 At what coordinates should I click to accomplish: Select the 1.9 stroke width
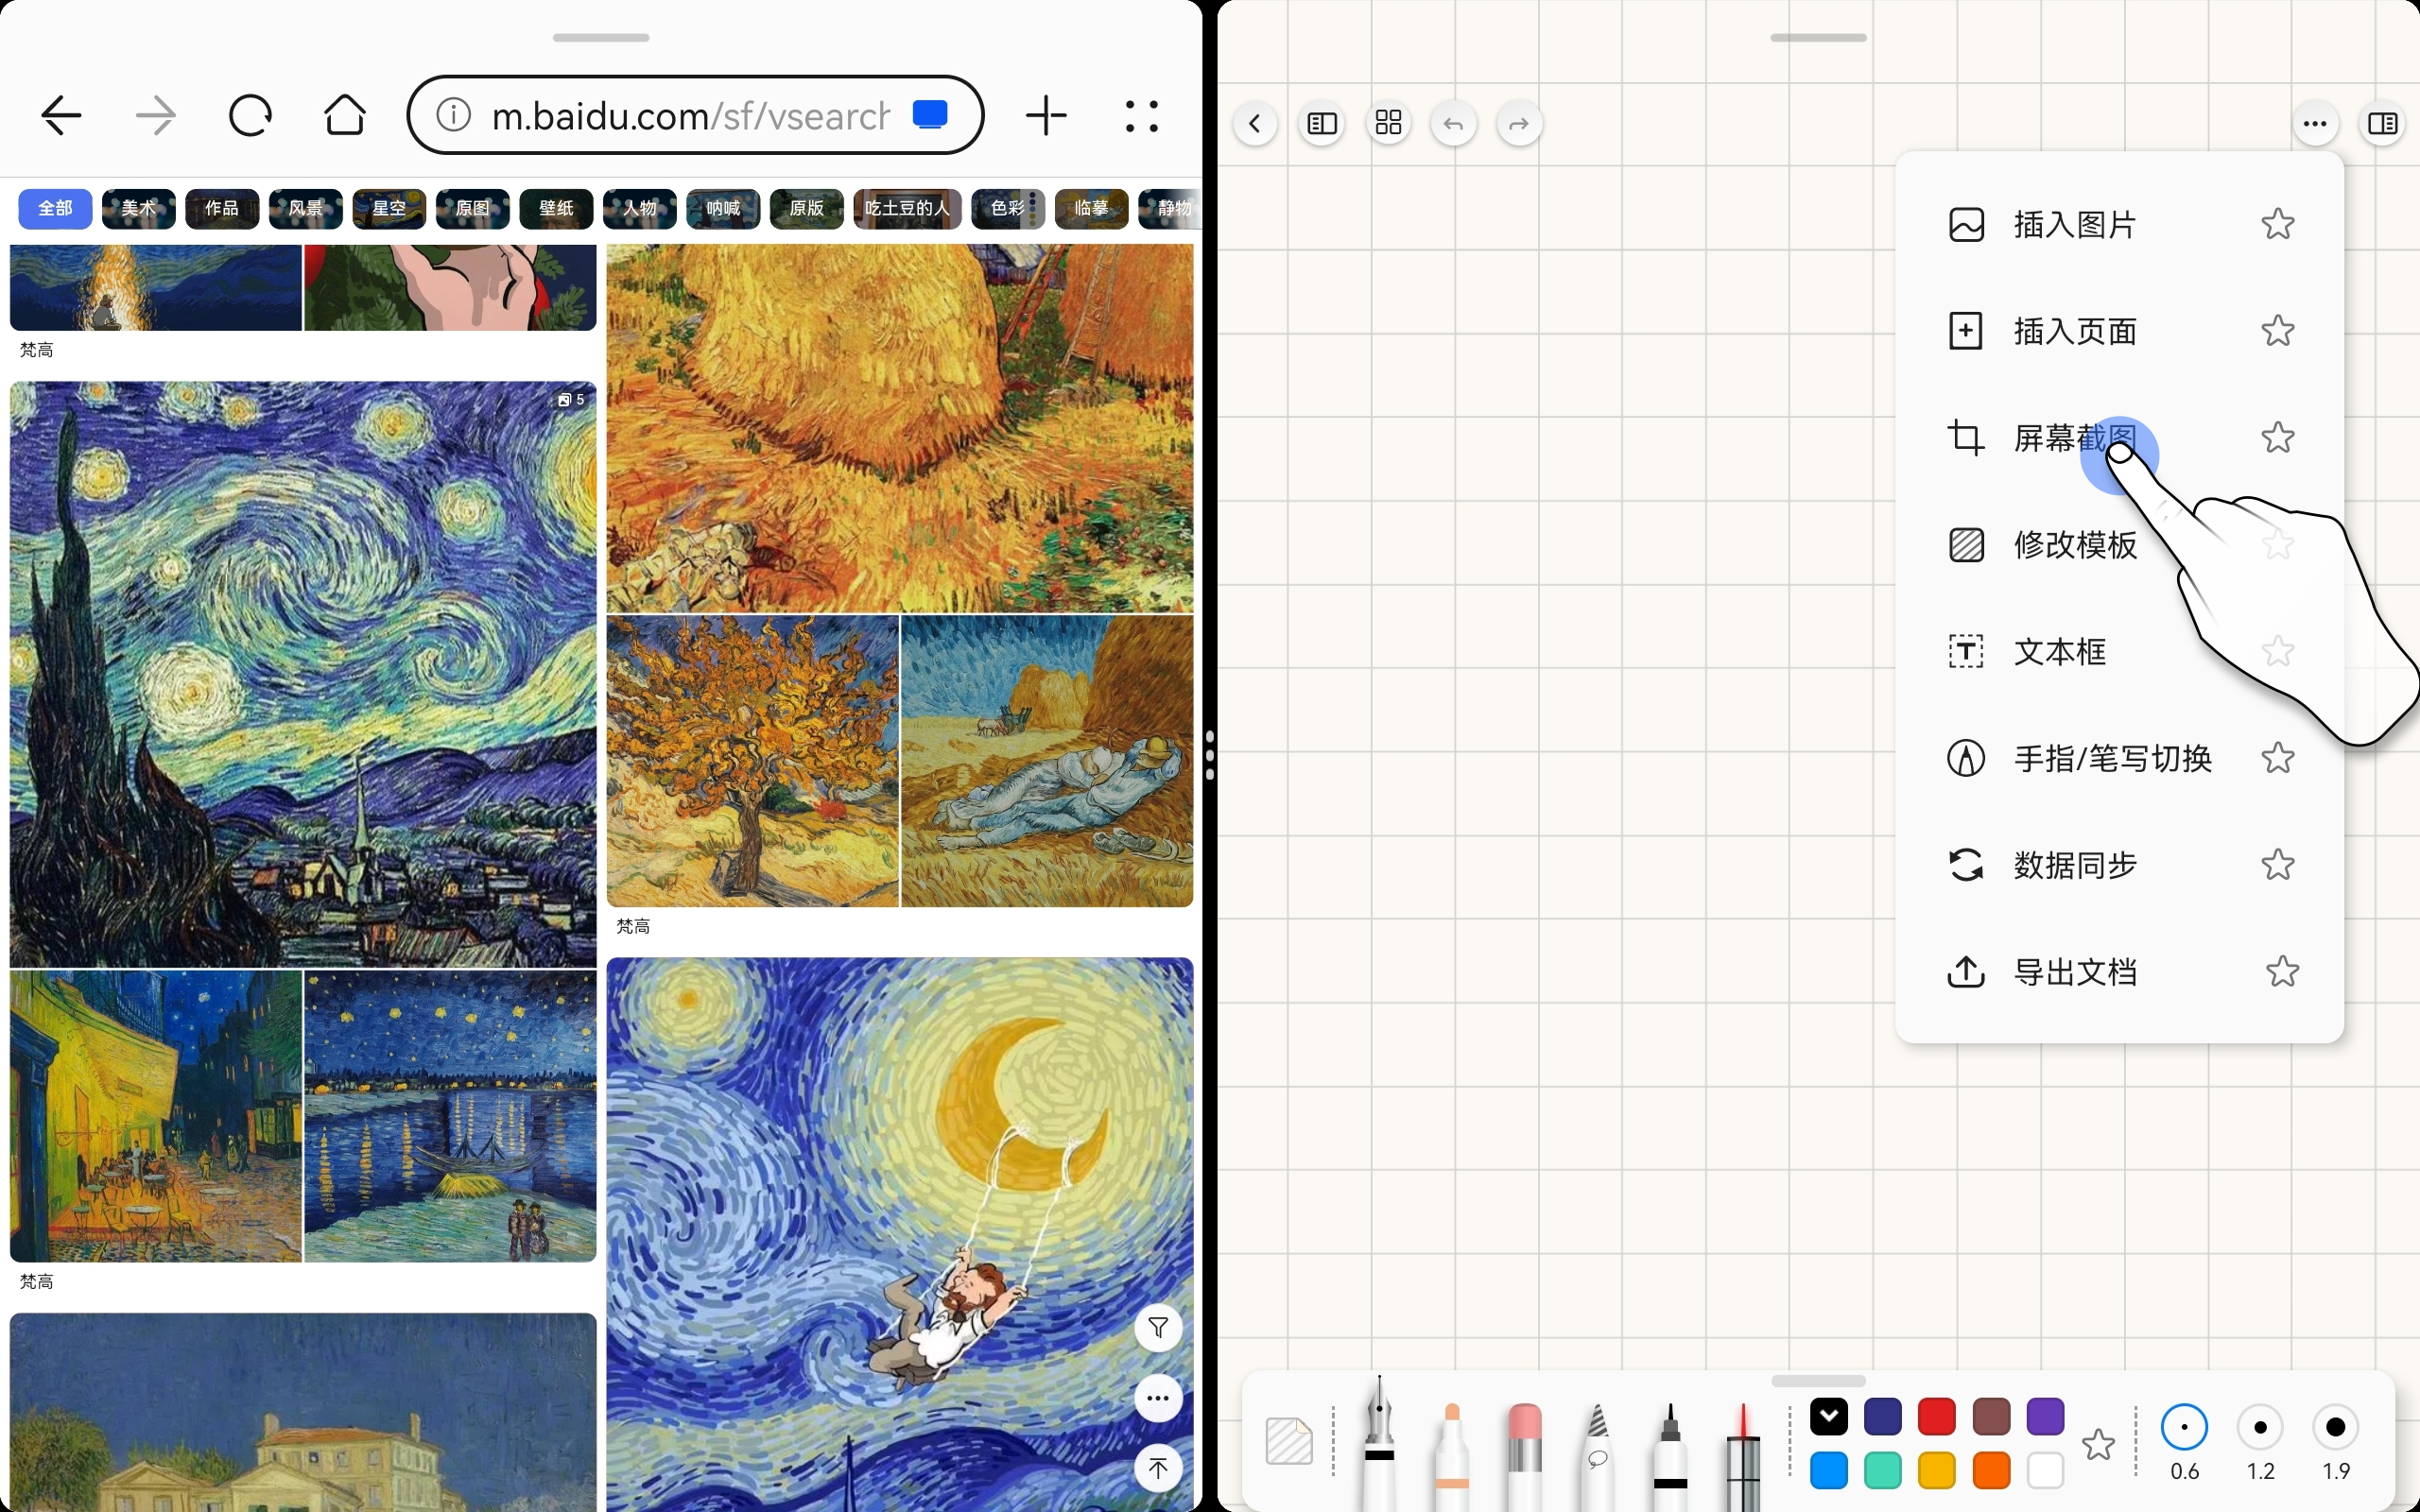(x=2336, y=1443)
